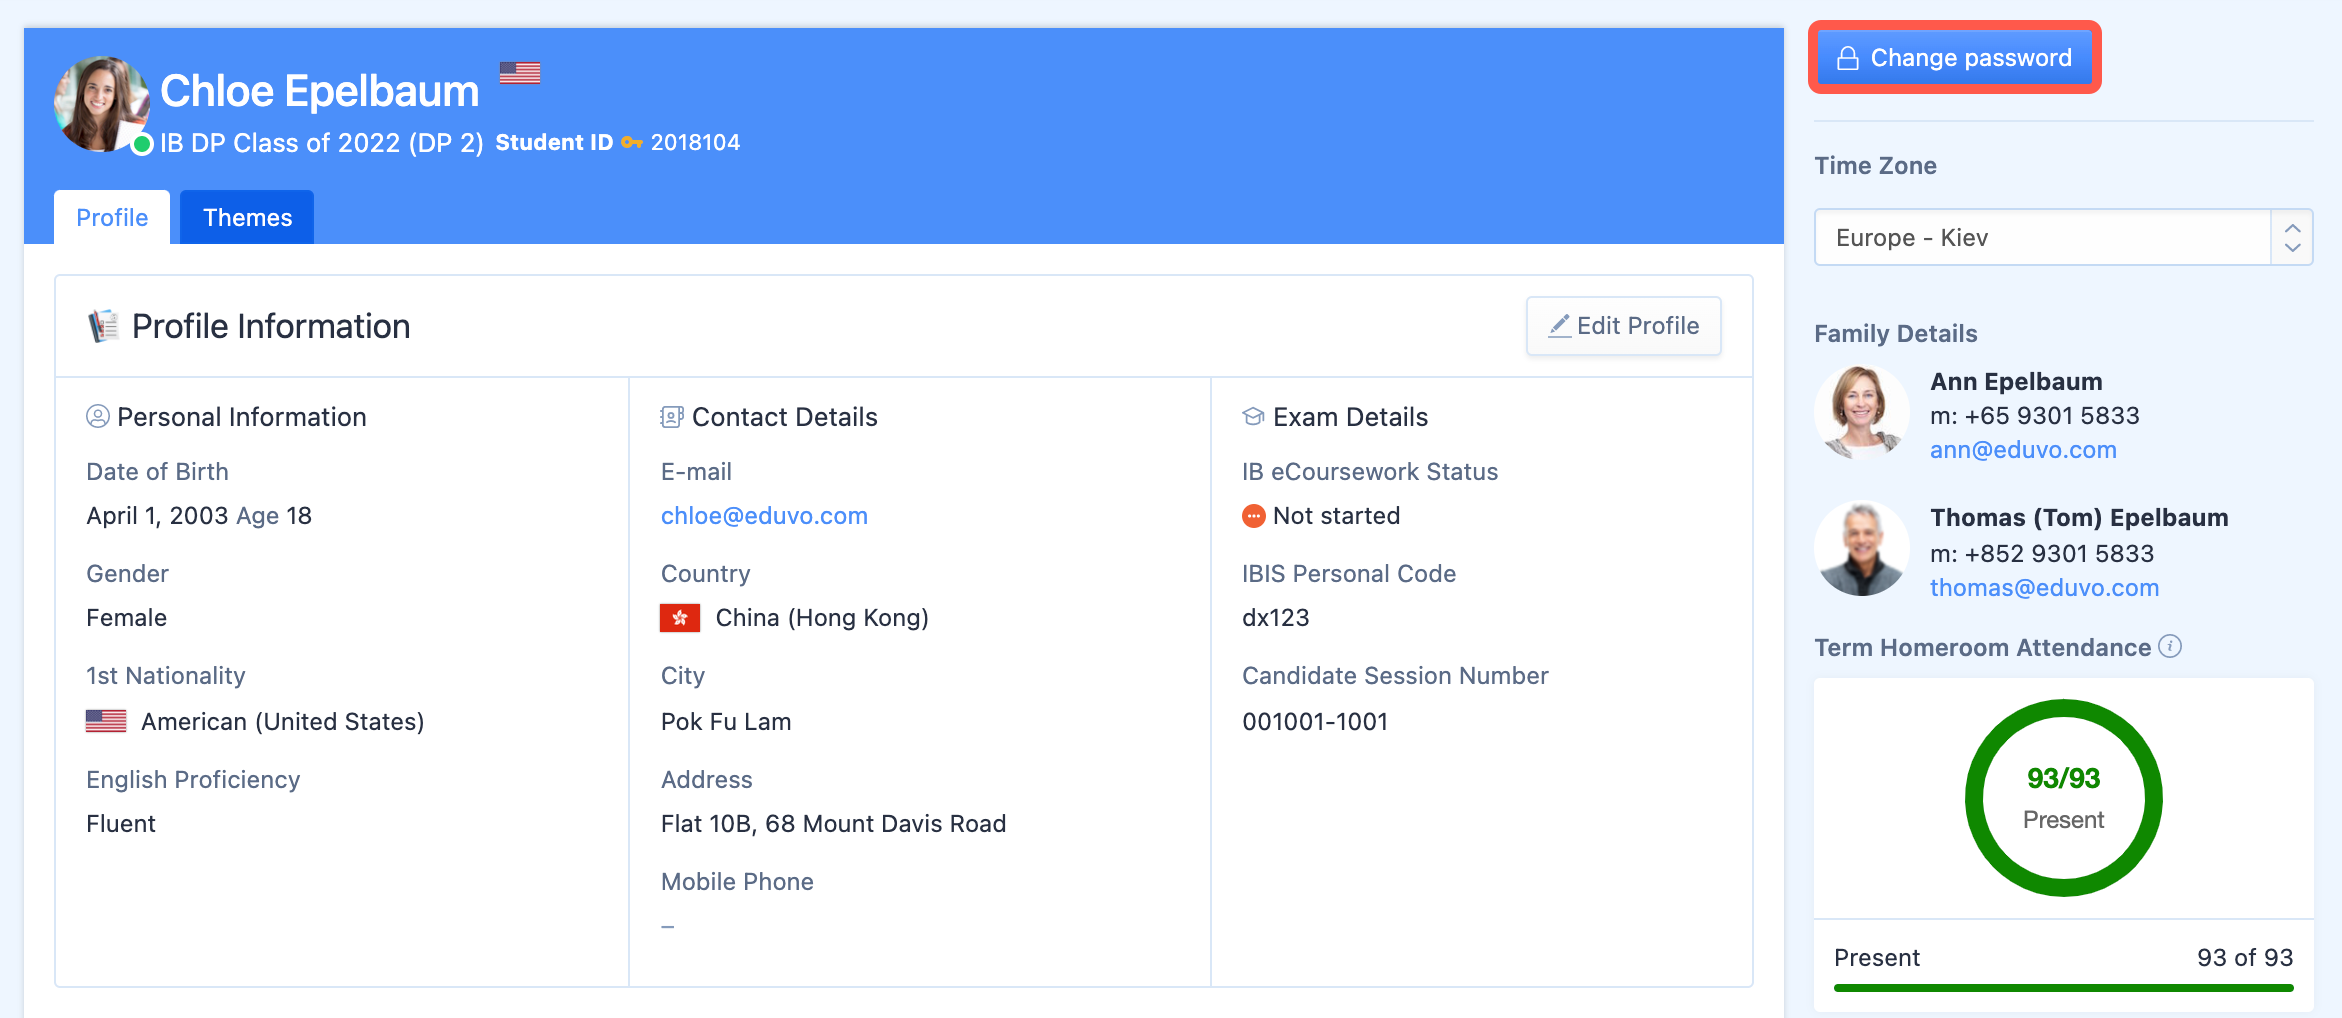Open the thomas@eduvo.com email link
The width and height of the screenshot is (2342, 1018).
click(x=2044, y=588)
